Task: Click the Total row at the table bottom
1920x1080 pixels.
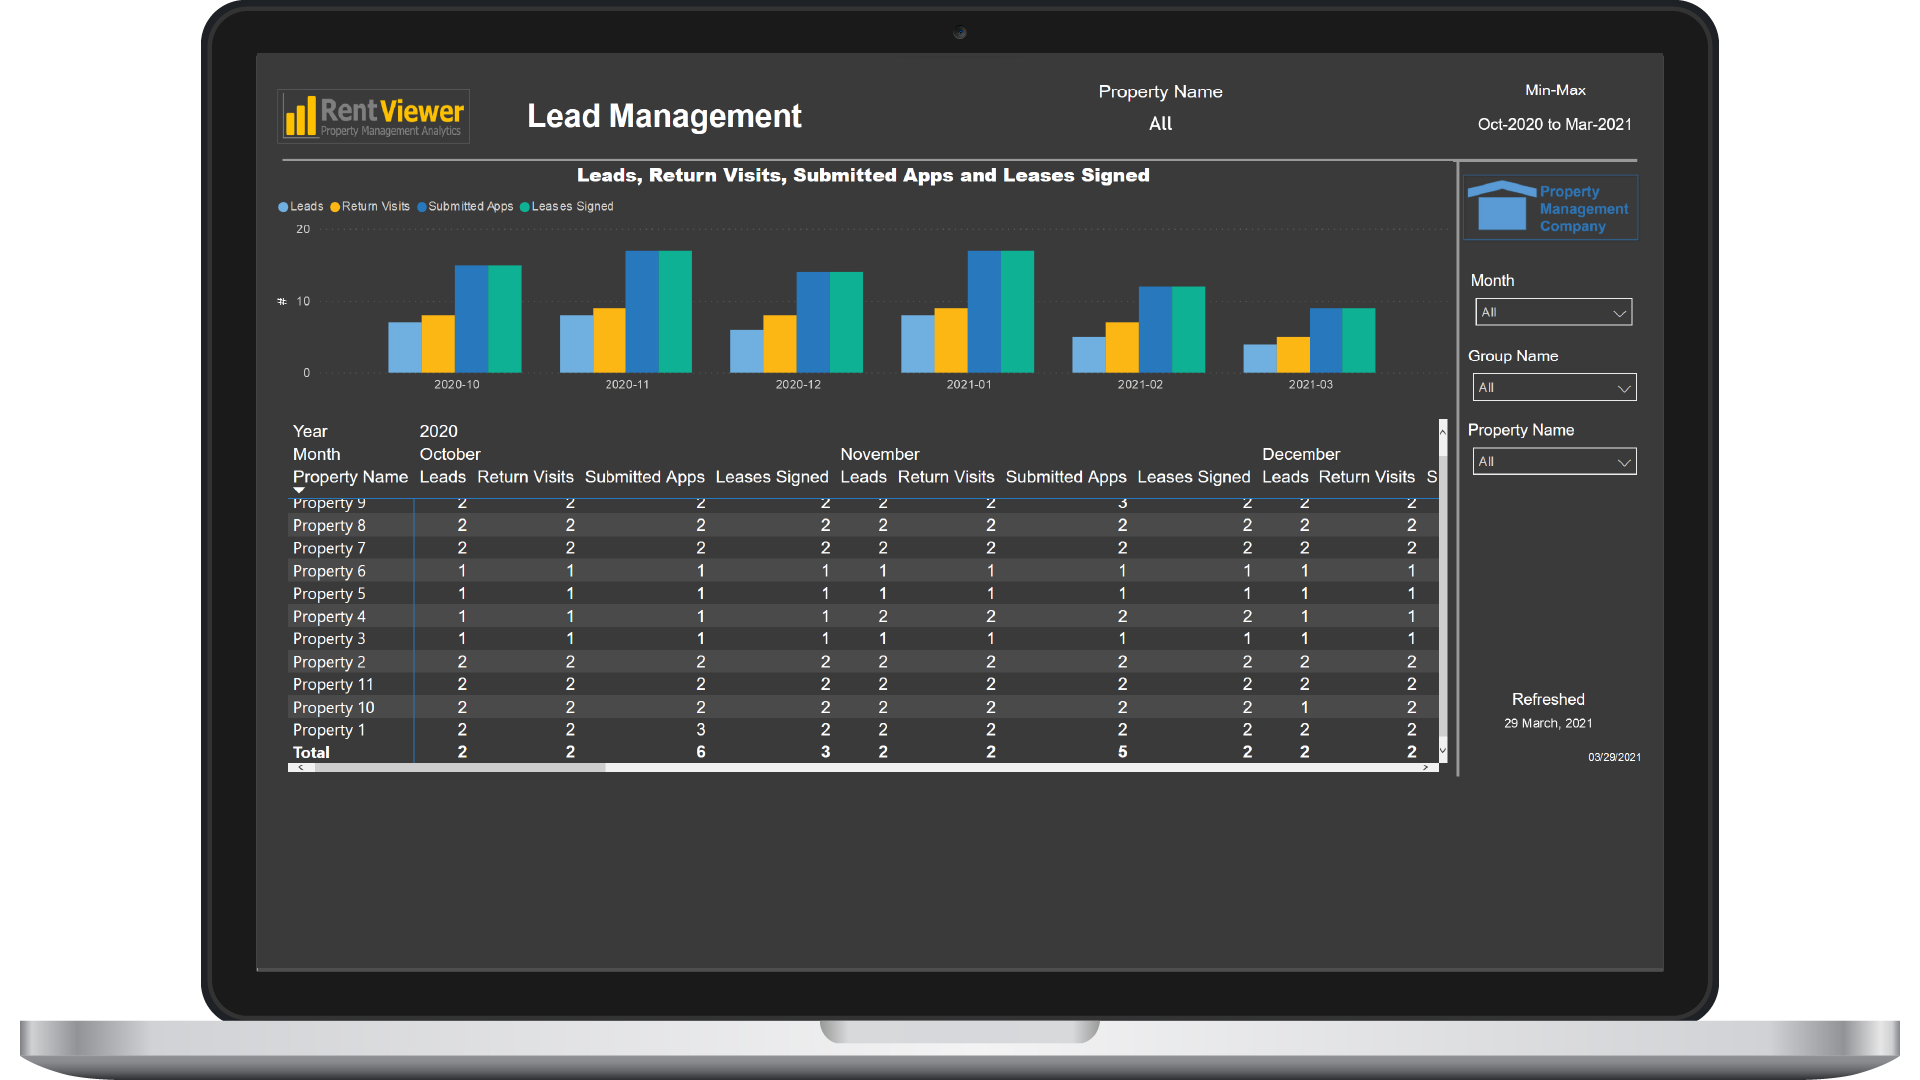Action: (x=311, y=752)
